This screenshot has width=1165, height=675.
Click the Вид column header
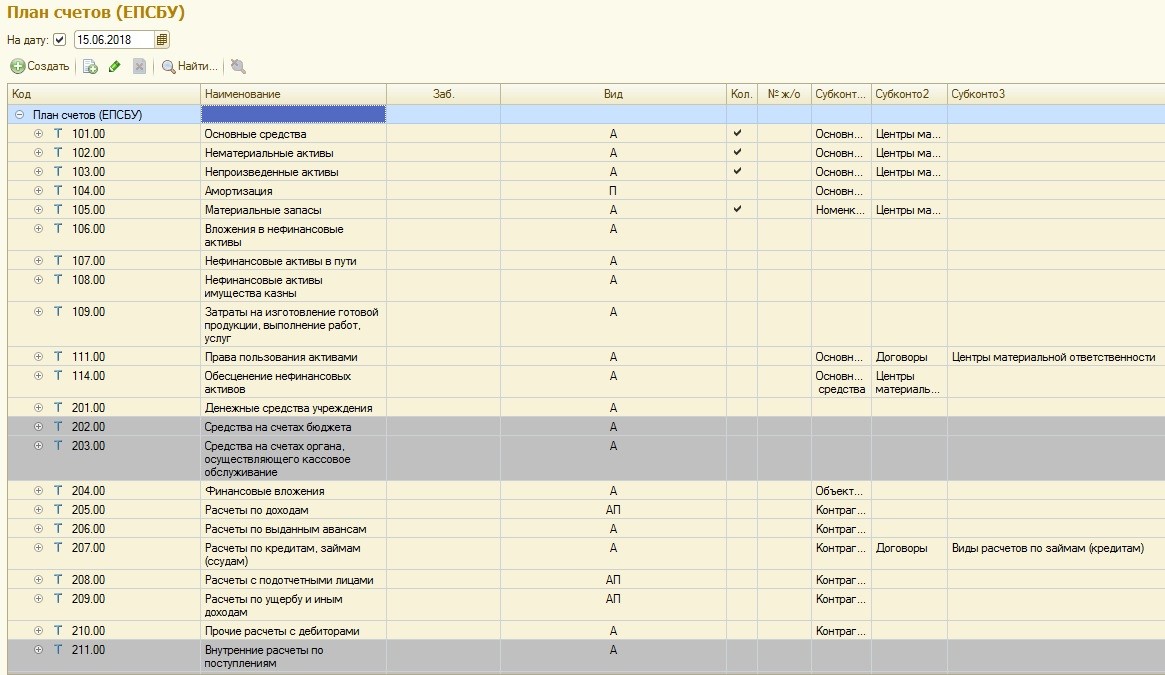tap(613, 94)
